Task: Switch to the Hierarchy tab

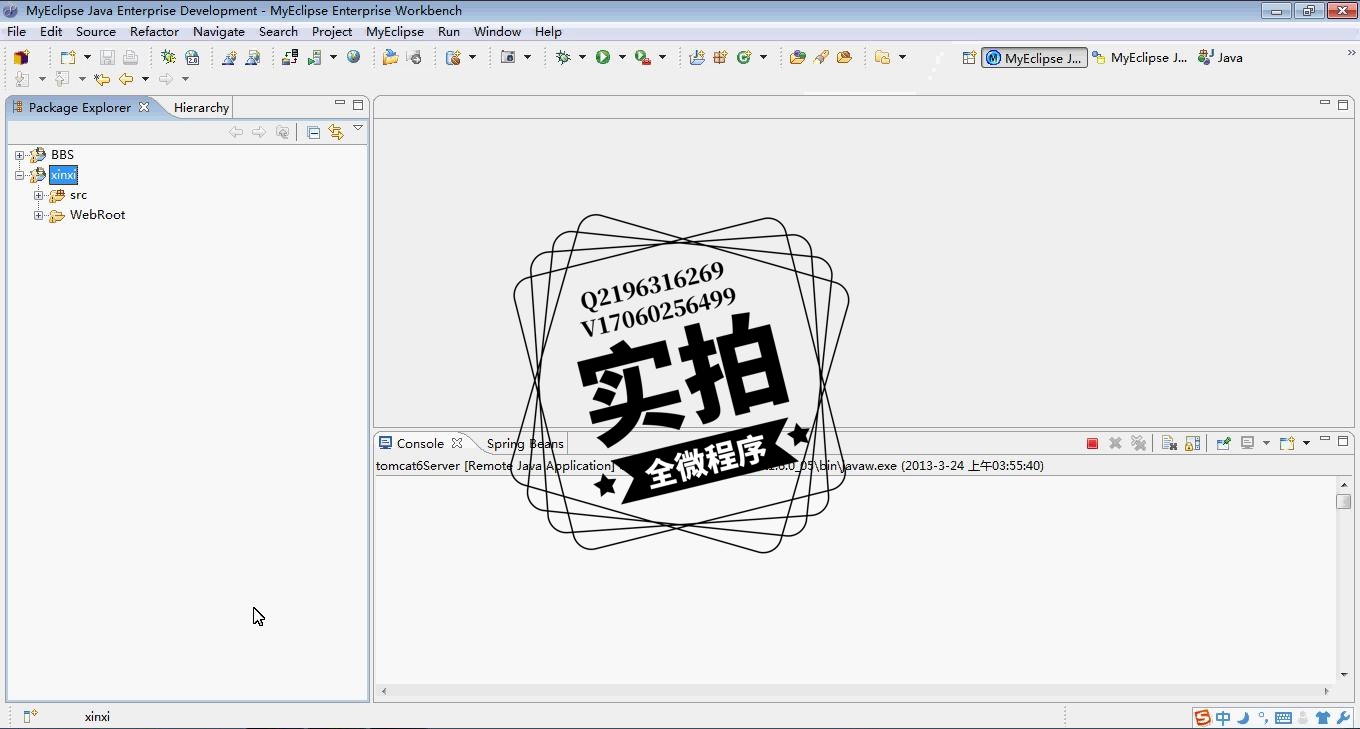Action: pyautogui.click(x=201, y=107)
